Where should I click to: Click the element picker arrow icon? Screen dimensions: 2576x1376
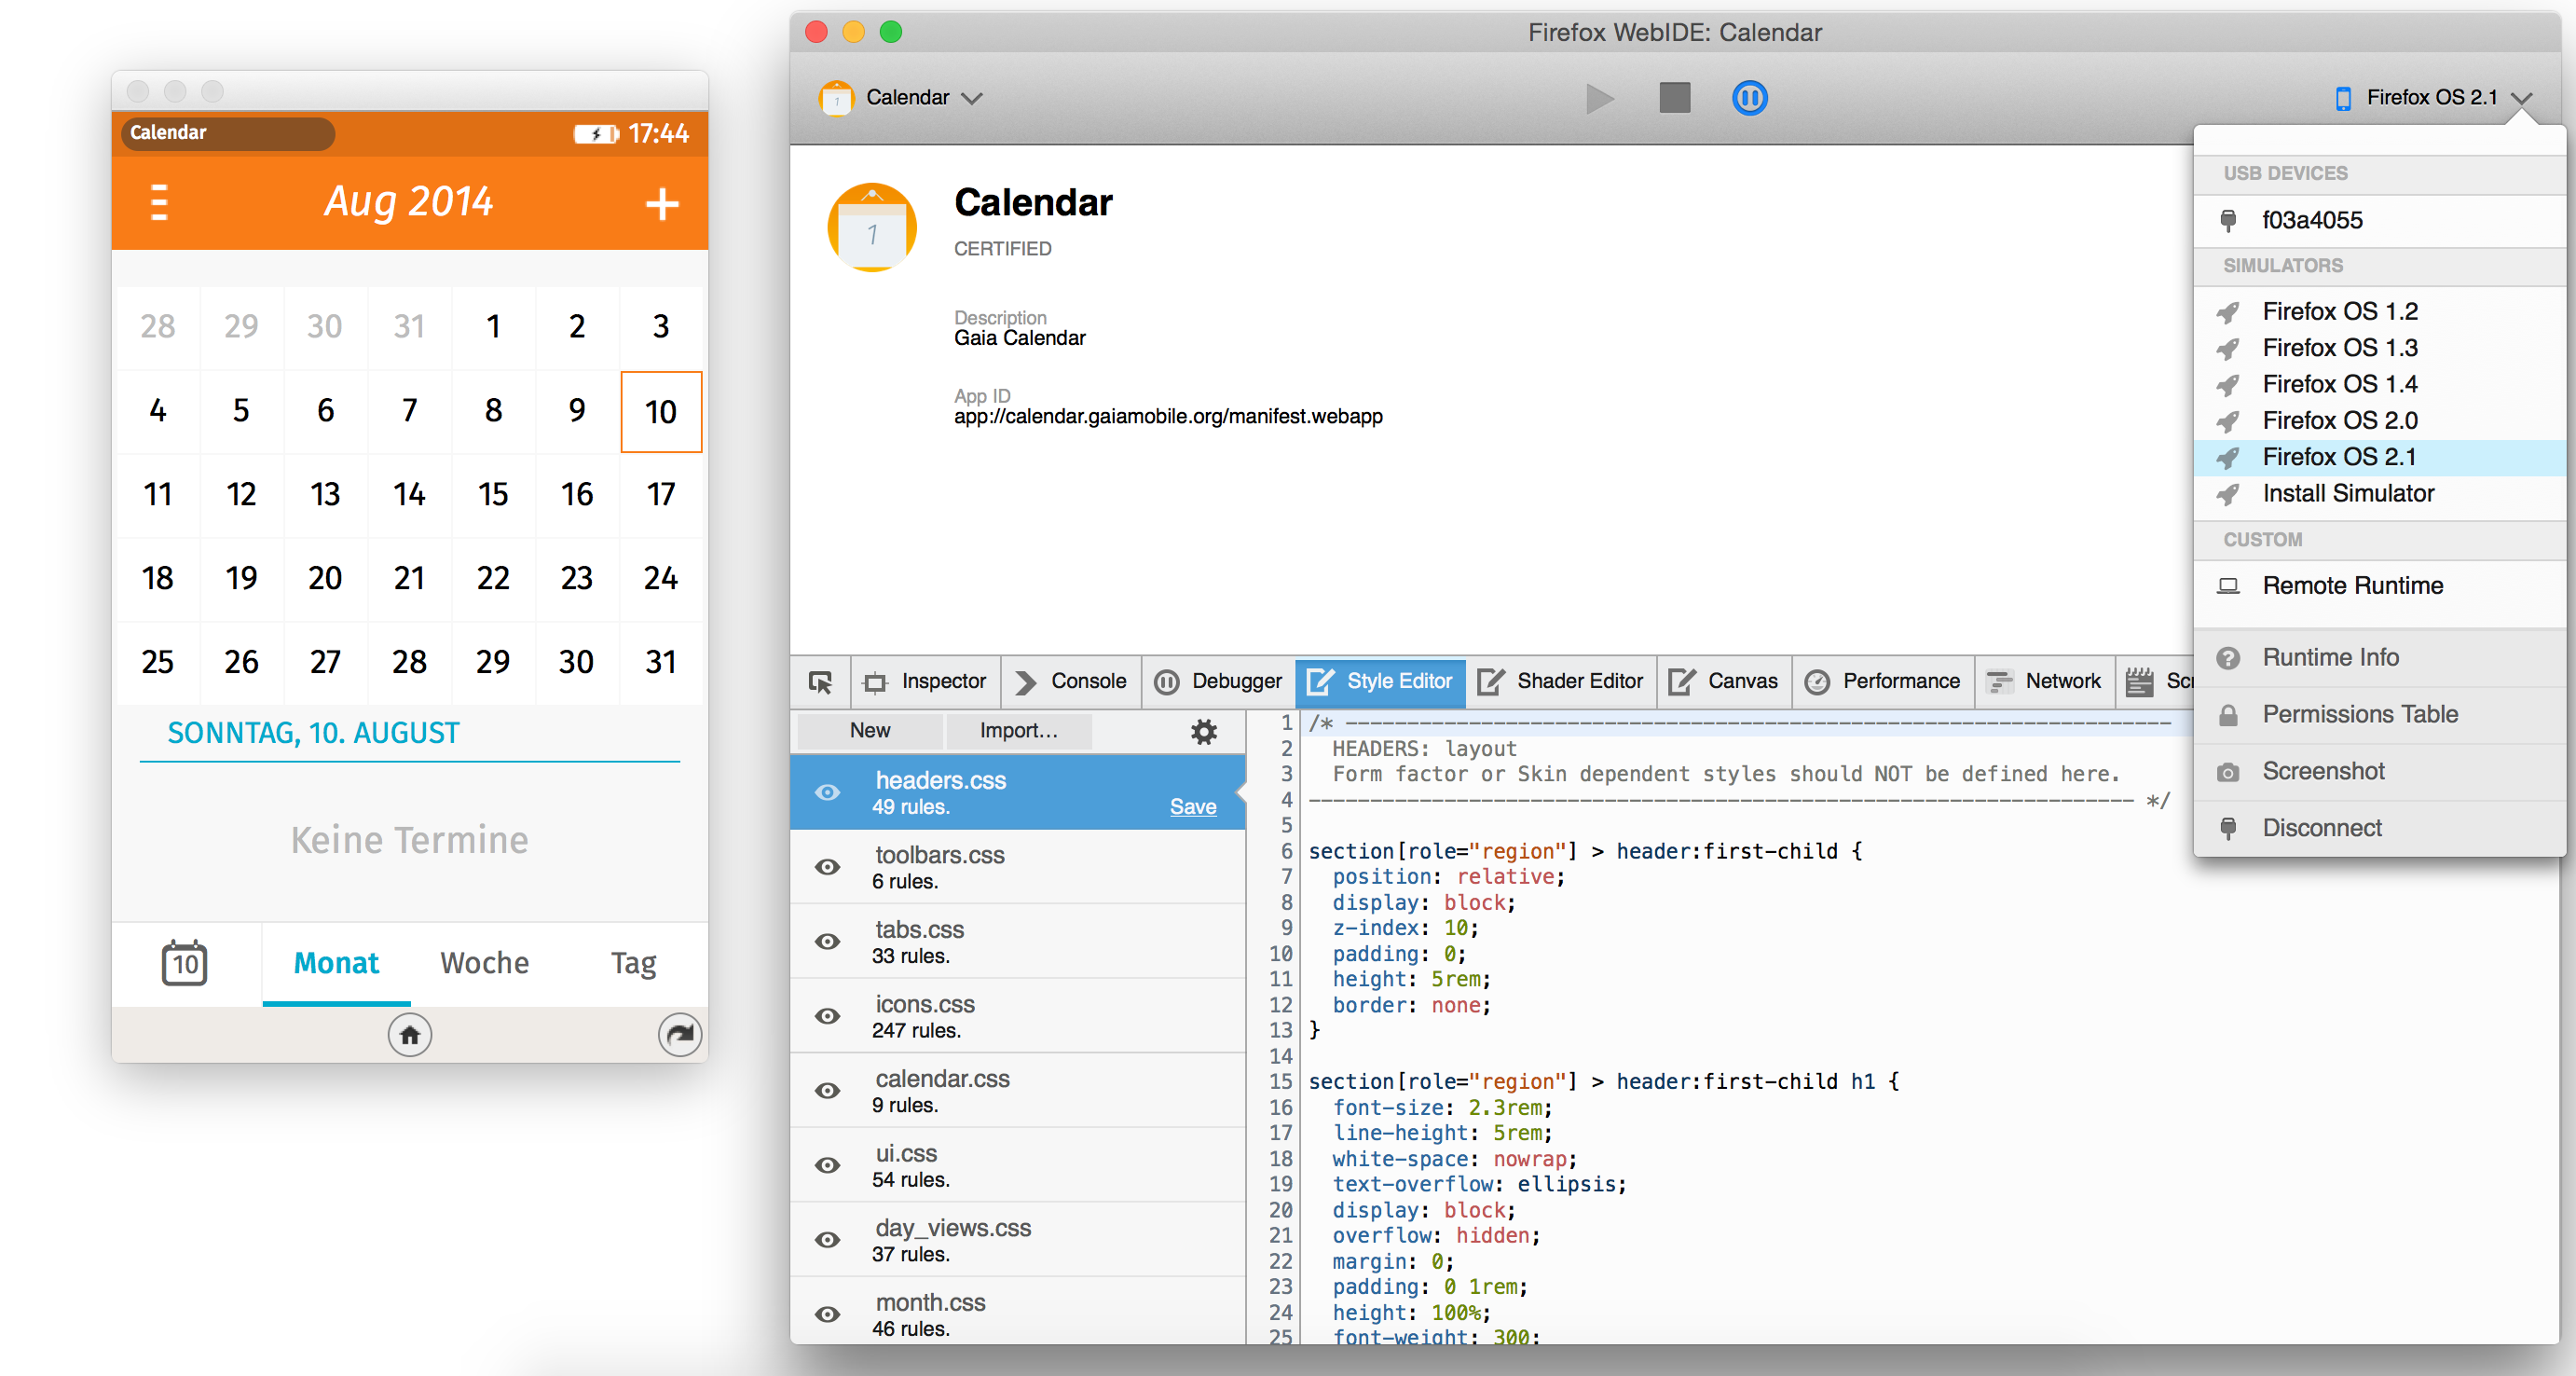[x=820, y=682]
